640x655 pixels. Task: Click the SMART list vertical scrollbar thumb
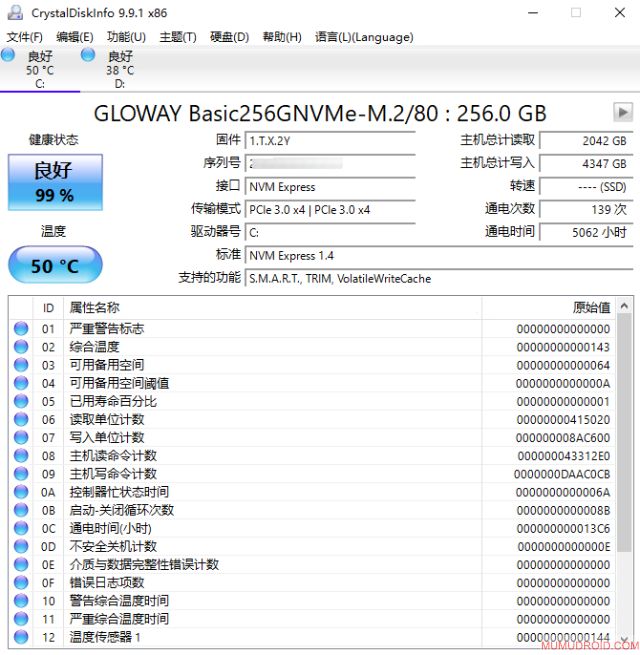[x=624, y=433]
